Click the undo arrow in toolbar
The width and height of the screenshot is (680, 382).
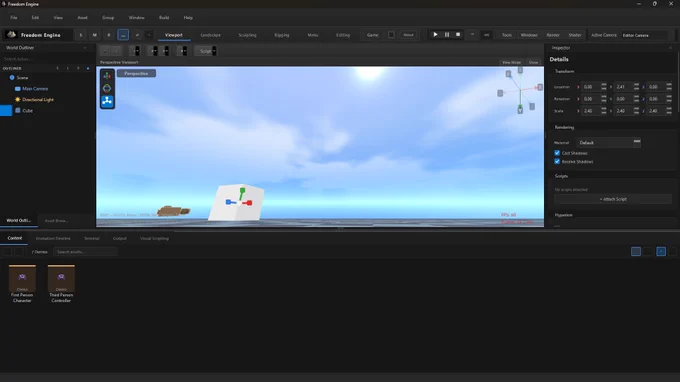(137, 35)
